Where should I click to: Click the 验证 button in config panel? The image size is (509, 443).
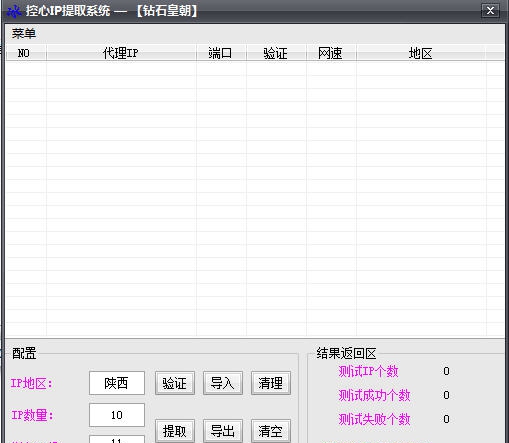point(175,383)
